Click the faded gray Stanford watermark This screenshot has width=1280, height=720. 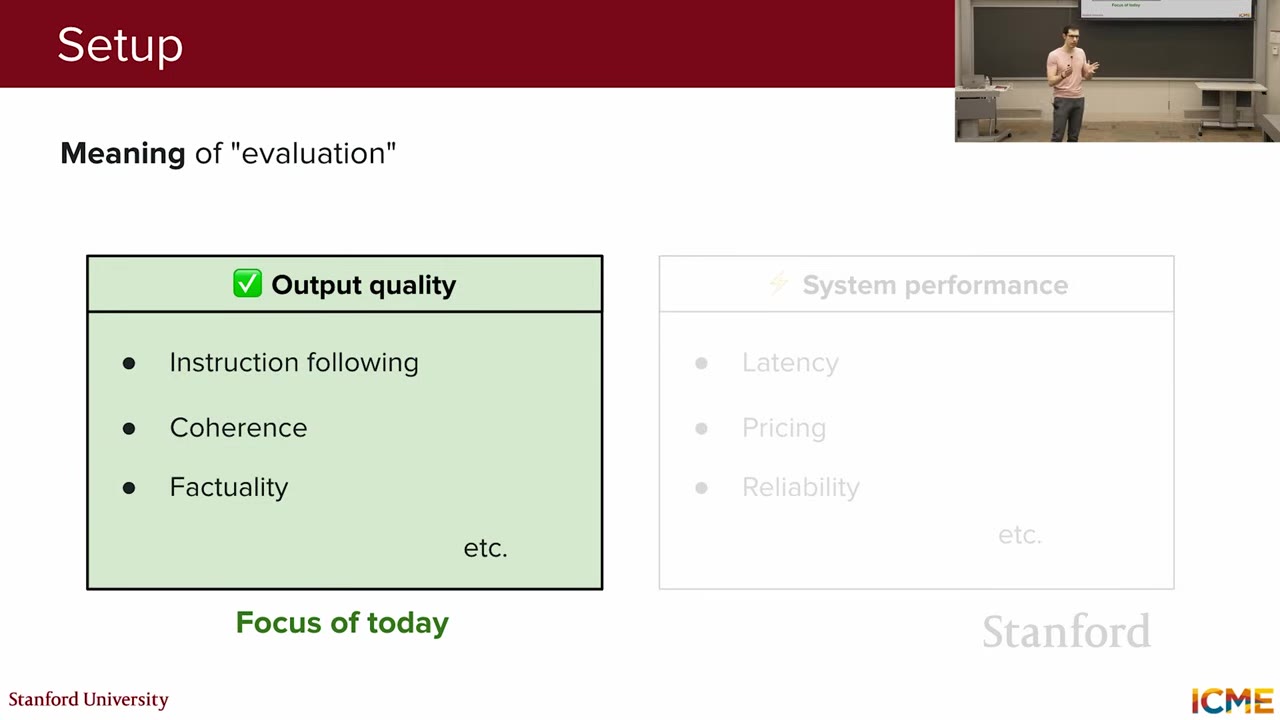coord(1066,632)
